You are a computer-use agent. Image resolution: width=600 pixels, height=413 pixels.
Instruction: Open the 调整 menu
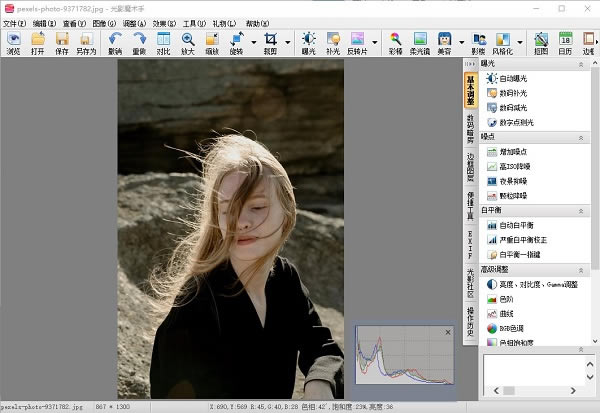pyautogui.click(x=134, y=24)
